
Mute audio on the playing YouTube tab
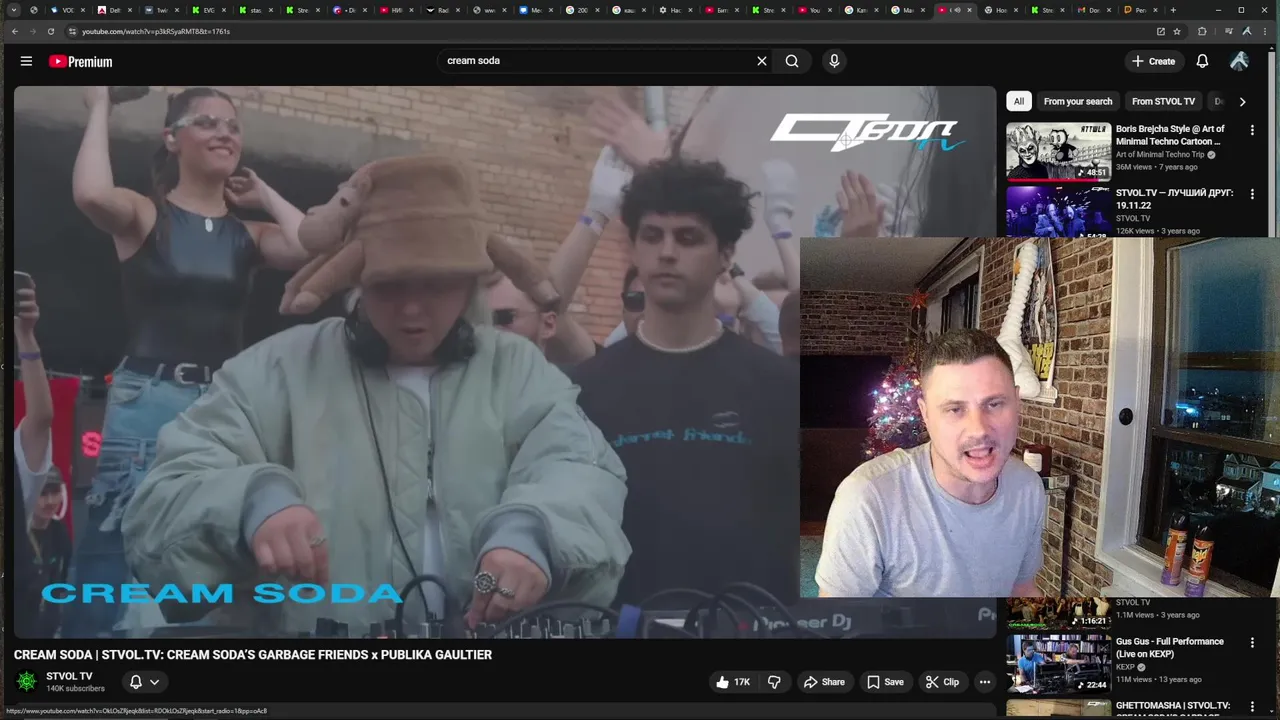coord(958,10)
